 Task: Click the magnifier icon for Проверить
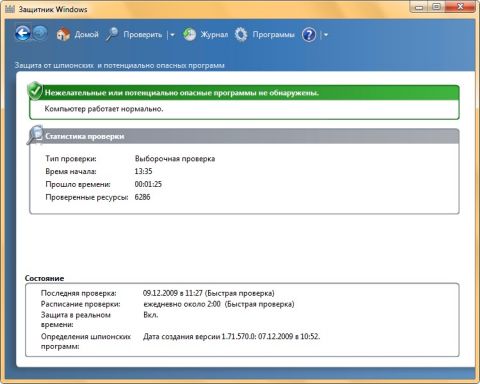tap(112, 34)
